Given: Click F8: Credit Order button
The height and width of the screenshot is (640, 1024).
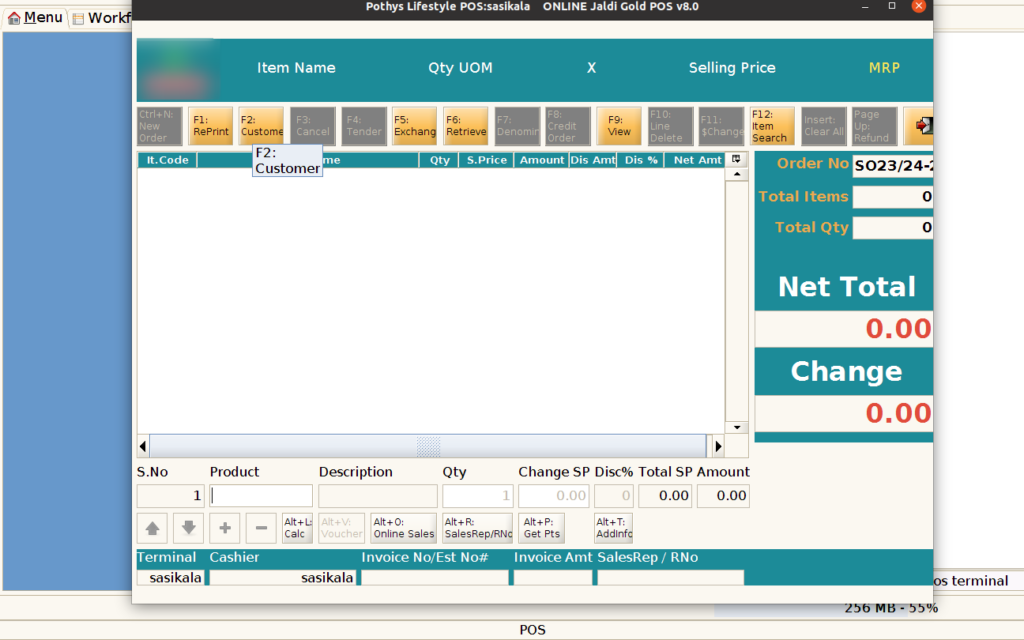Looking at the screenshot, I should click(x=568, y=126).
